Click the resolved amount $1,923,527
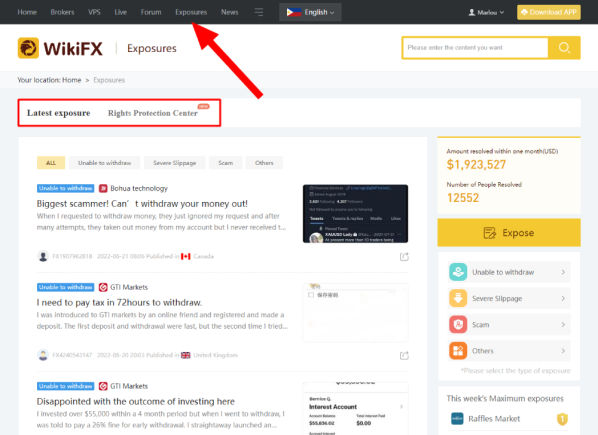 tap(476, 165)
